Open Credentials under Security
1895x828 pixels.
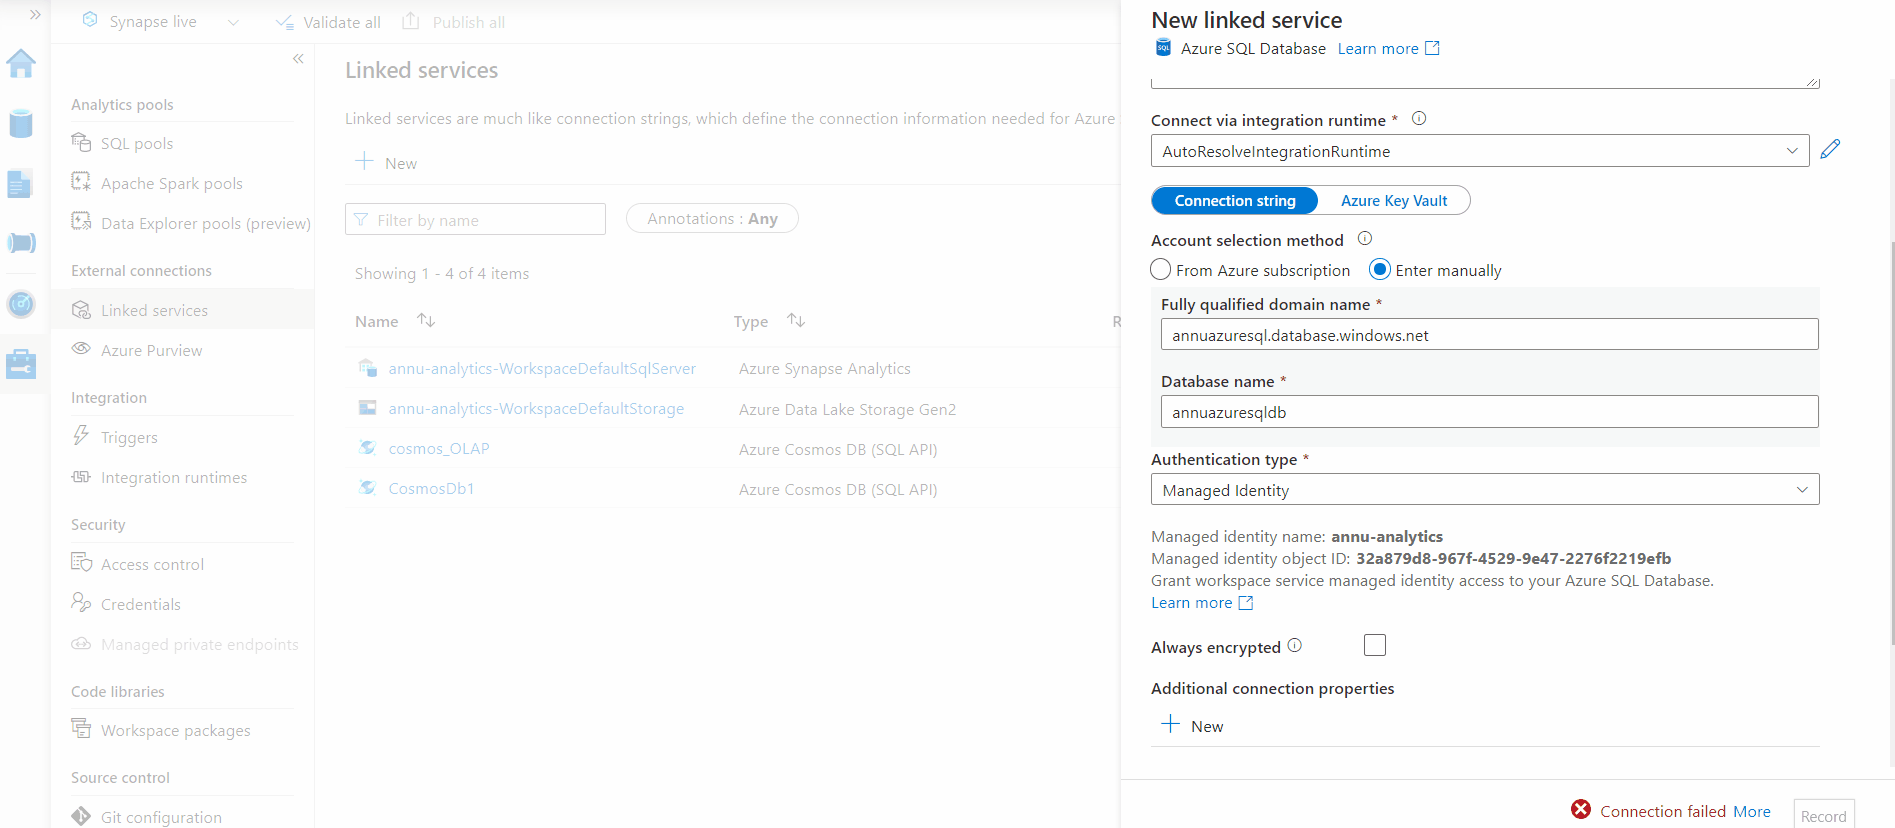click(x=141, y=605)
